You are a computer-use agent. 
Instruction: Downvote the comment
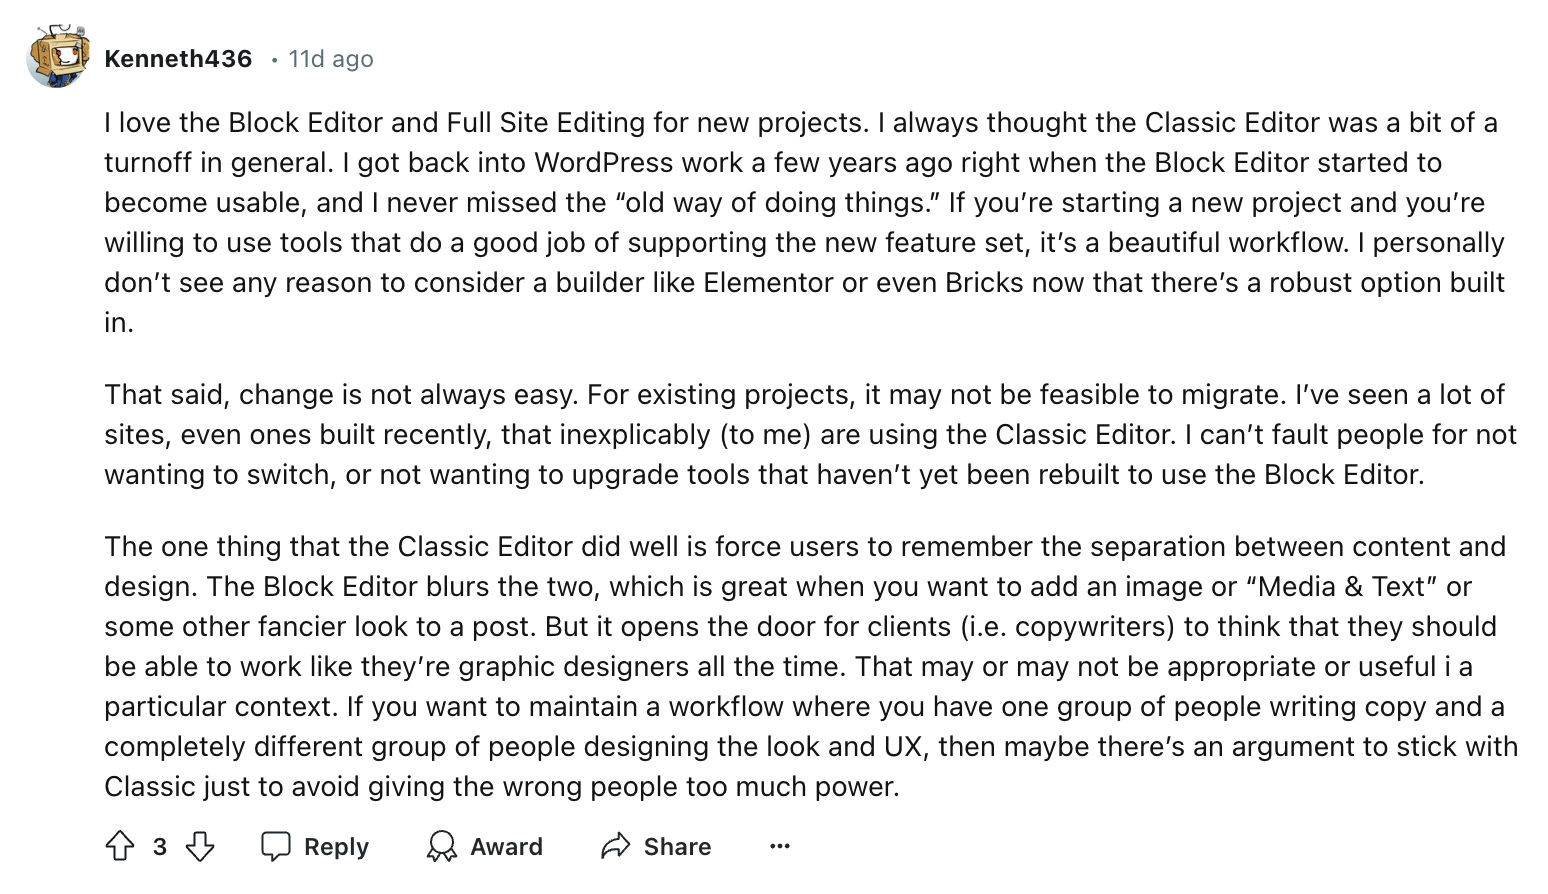pyautogui.click(x=200, y=846)
